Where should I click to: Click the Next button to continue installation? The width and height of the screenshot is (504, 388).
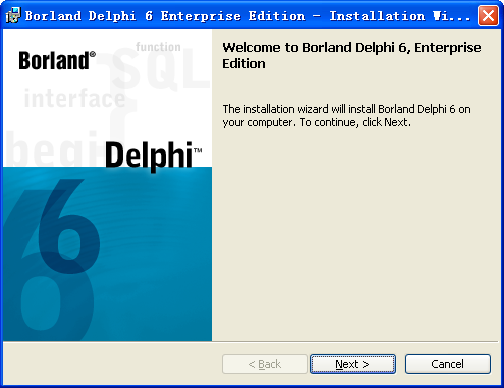(x=353, y=364)
